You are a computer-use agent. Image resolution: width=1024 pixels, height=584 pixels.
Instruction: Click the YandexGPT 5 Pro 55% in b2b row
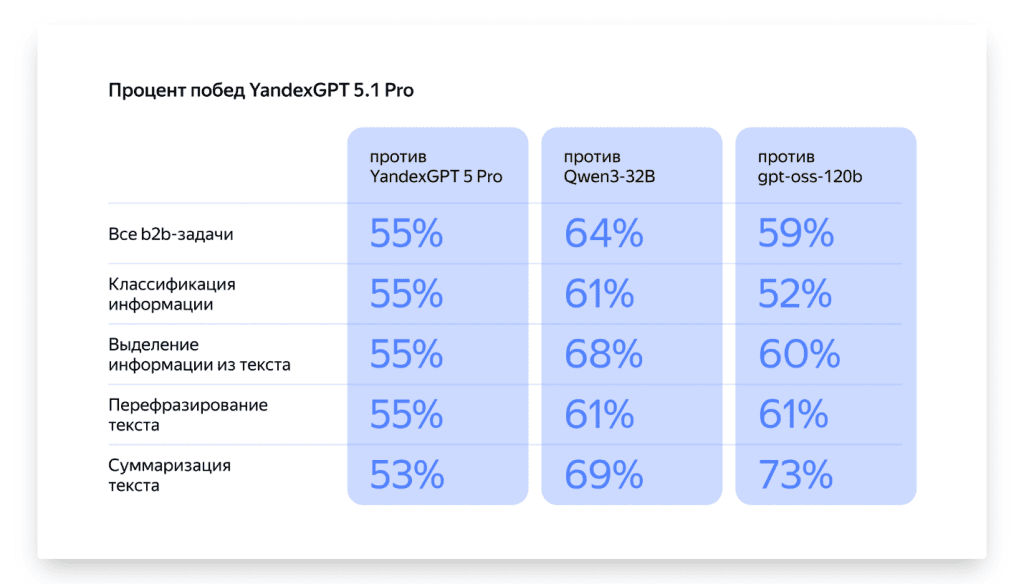[x=406, y=234]
